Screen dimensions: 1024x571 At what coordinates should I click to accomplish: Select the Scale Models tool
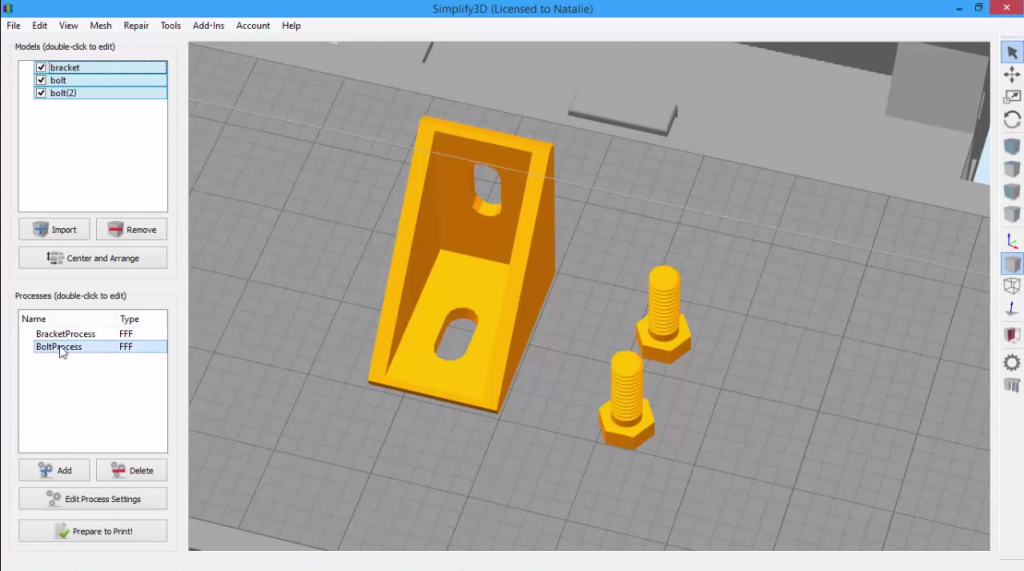coord(1012,97)
